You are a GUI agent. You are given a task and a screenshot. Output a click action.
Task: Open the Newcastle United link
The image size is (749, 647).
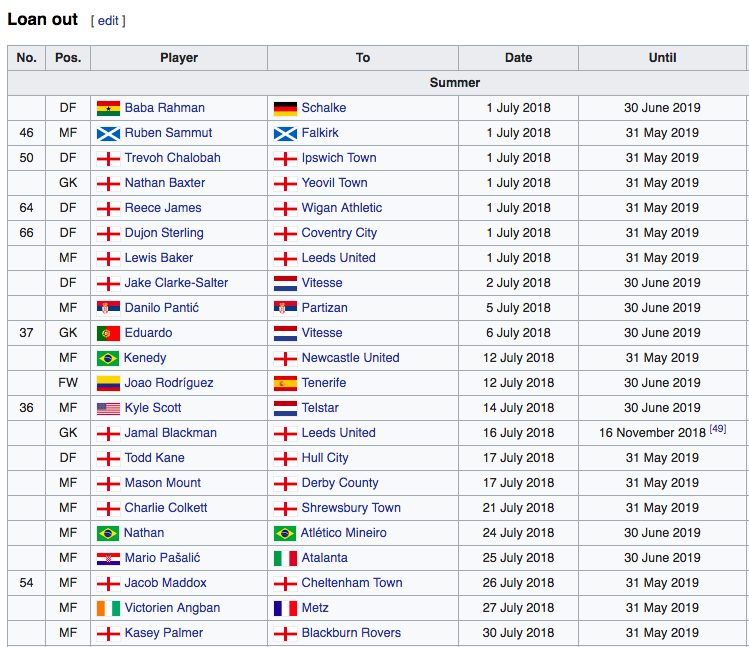[x=350, y=358]
